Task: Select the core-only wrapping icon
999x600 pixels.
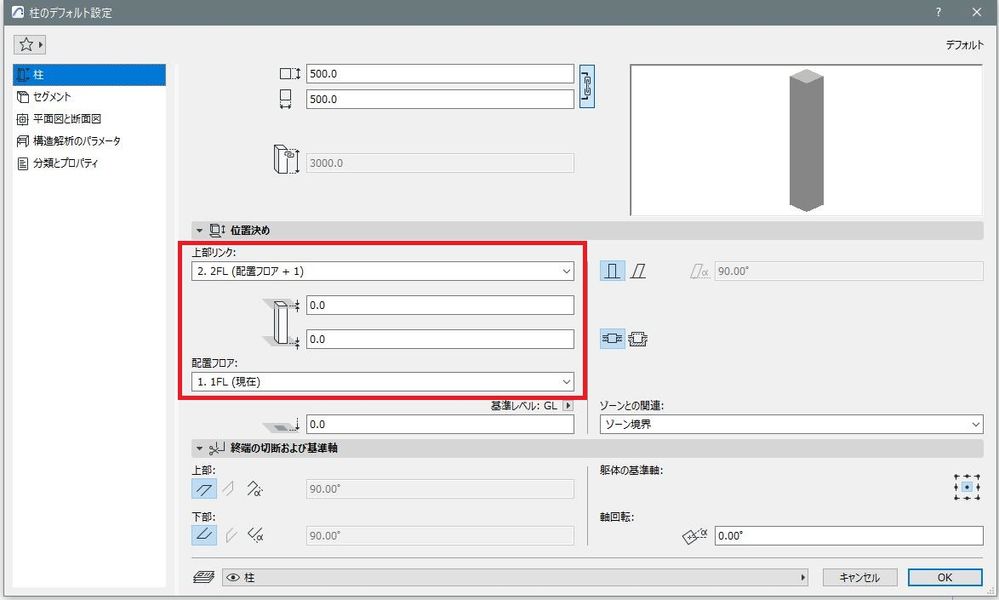Action: (x=612, y=339)
